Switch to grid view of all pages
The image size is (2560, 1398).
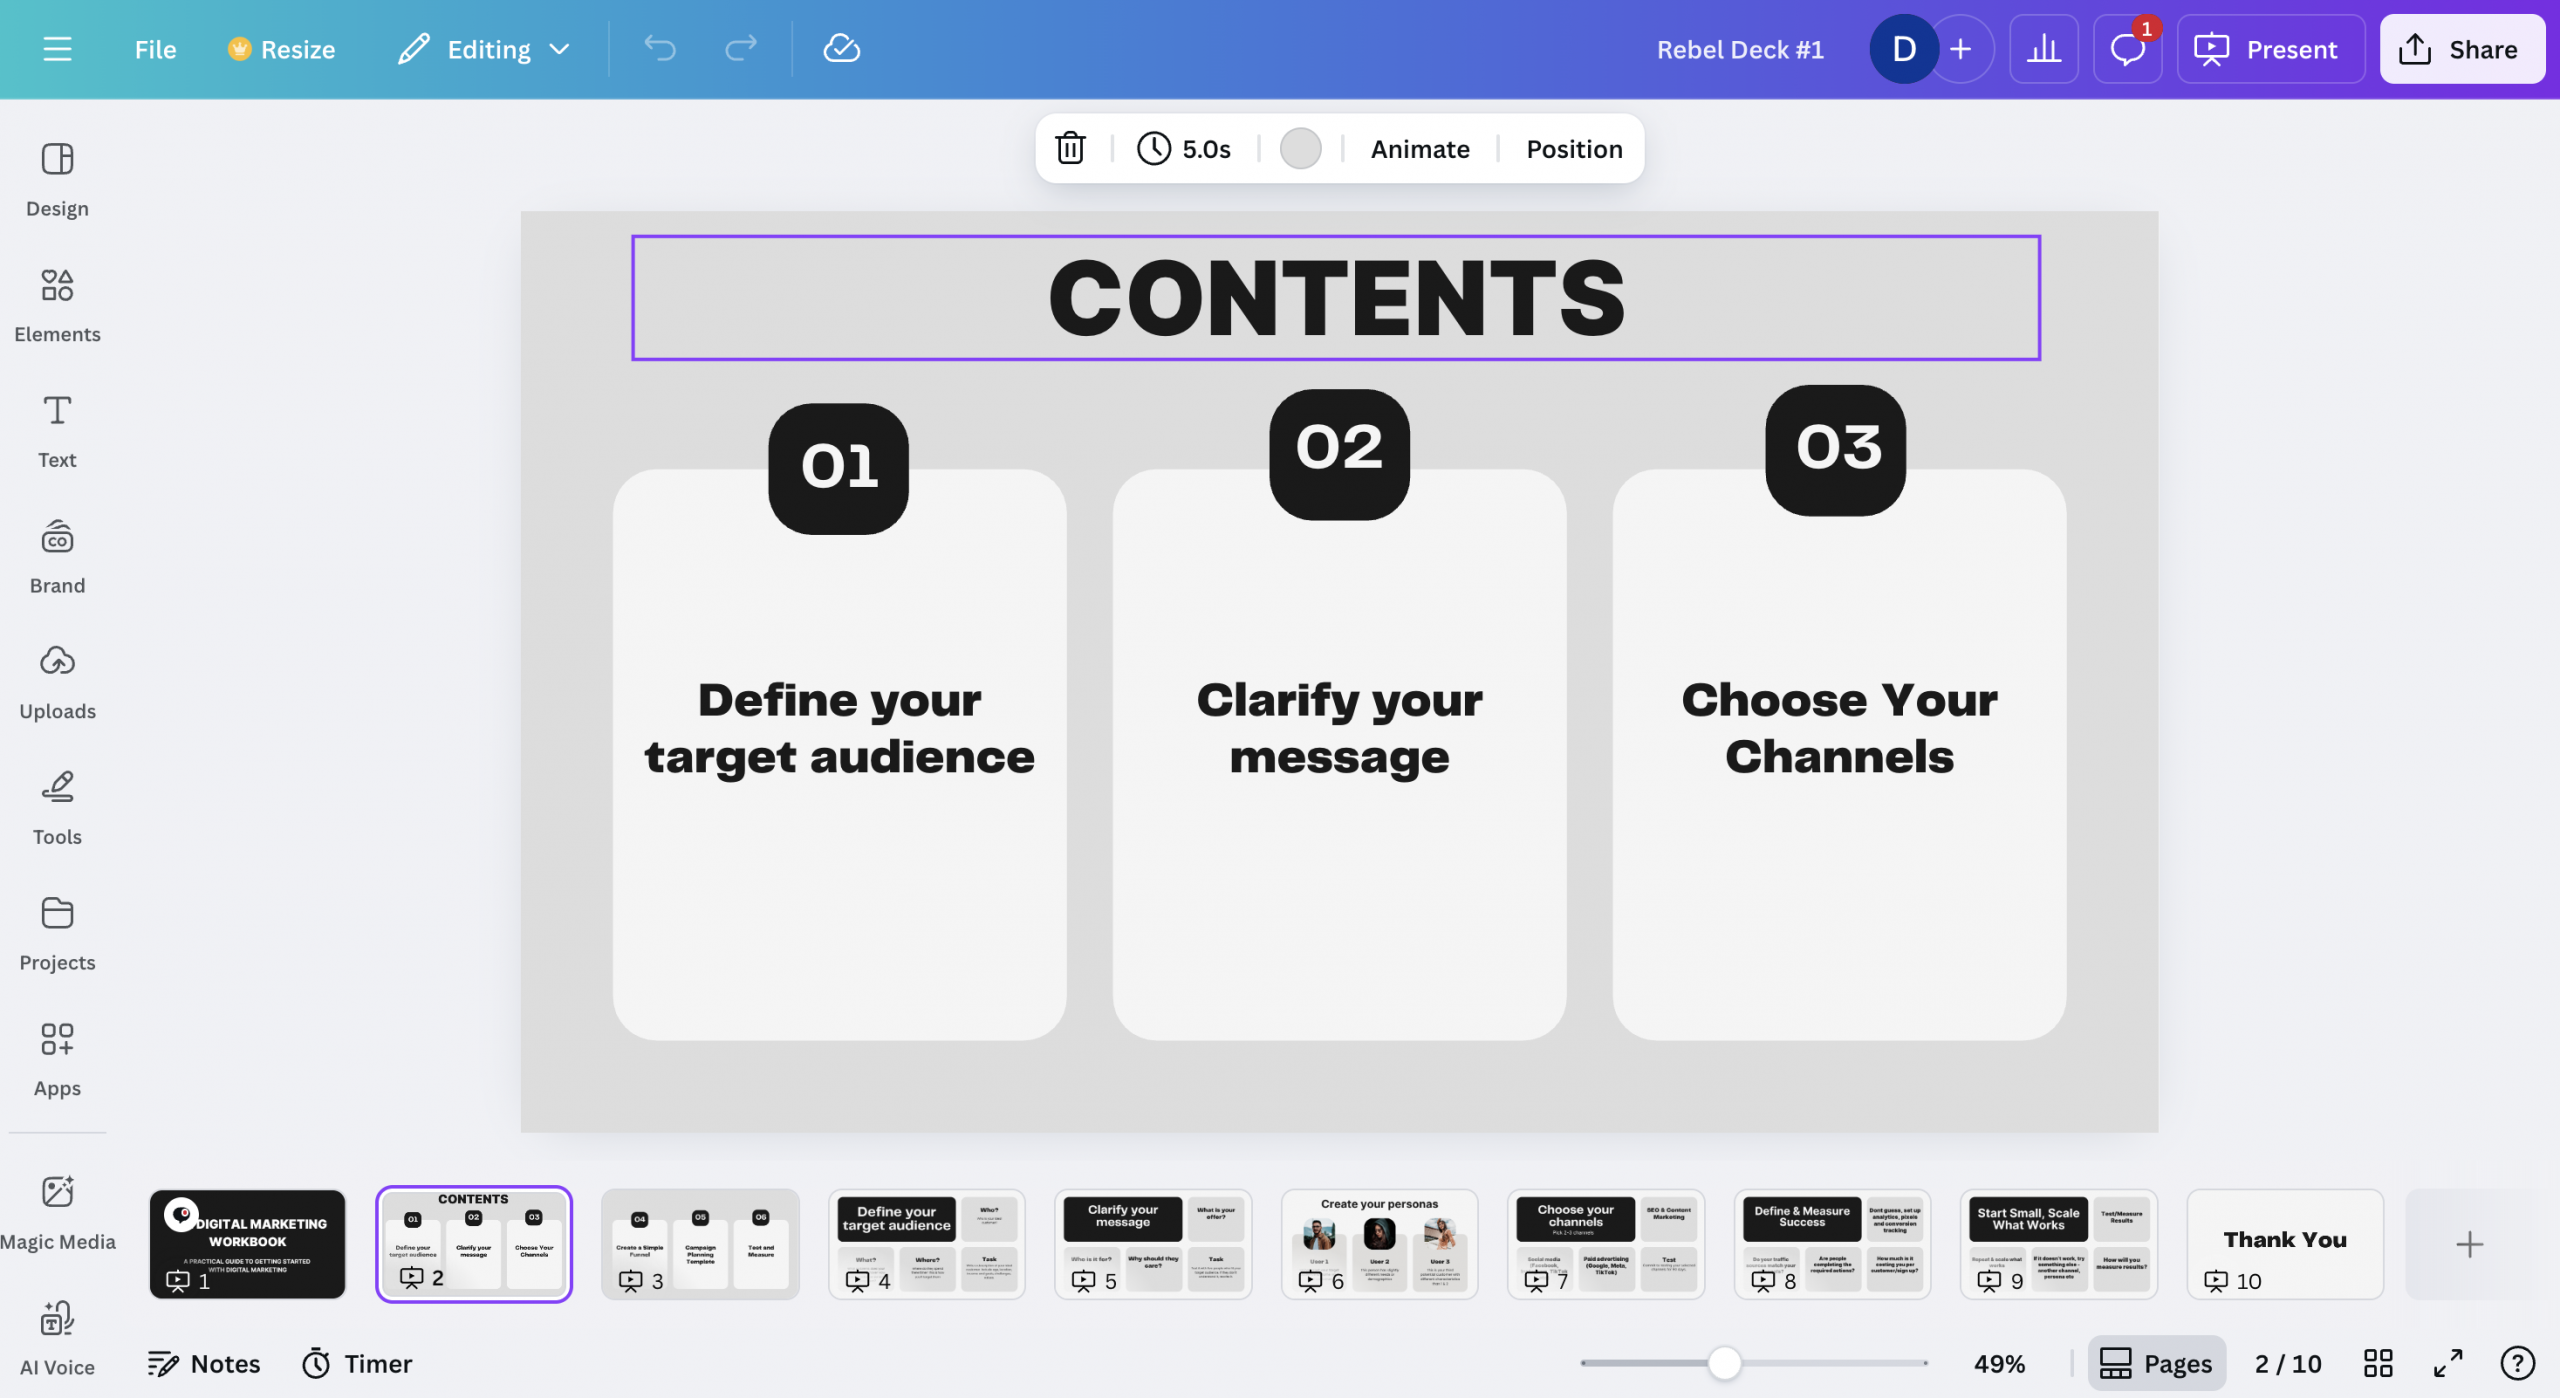(2380, 1362)
